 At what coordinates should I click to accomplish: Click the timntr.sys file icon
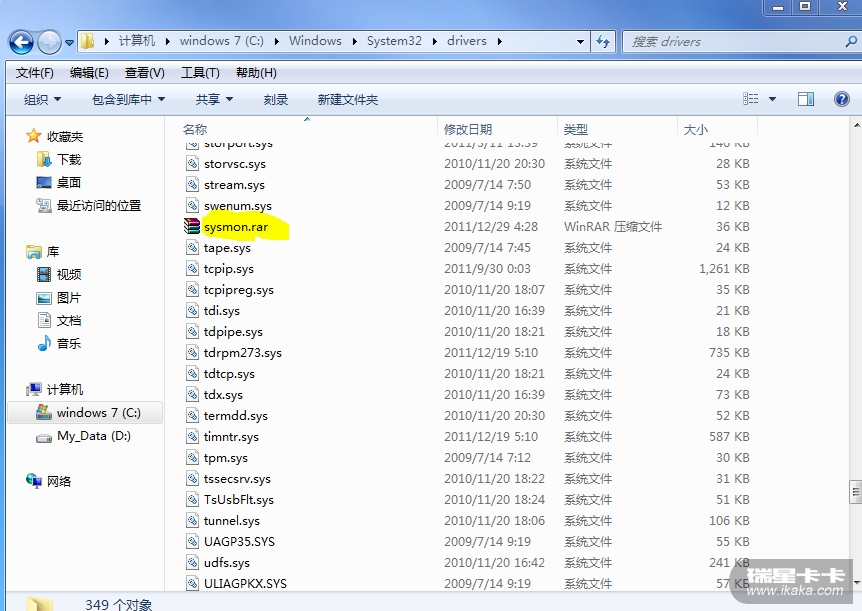tap(192, 436)
